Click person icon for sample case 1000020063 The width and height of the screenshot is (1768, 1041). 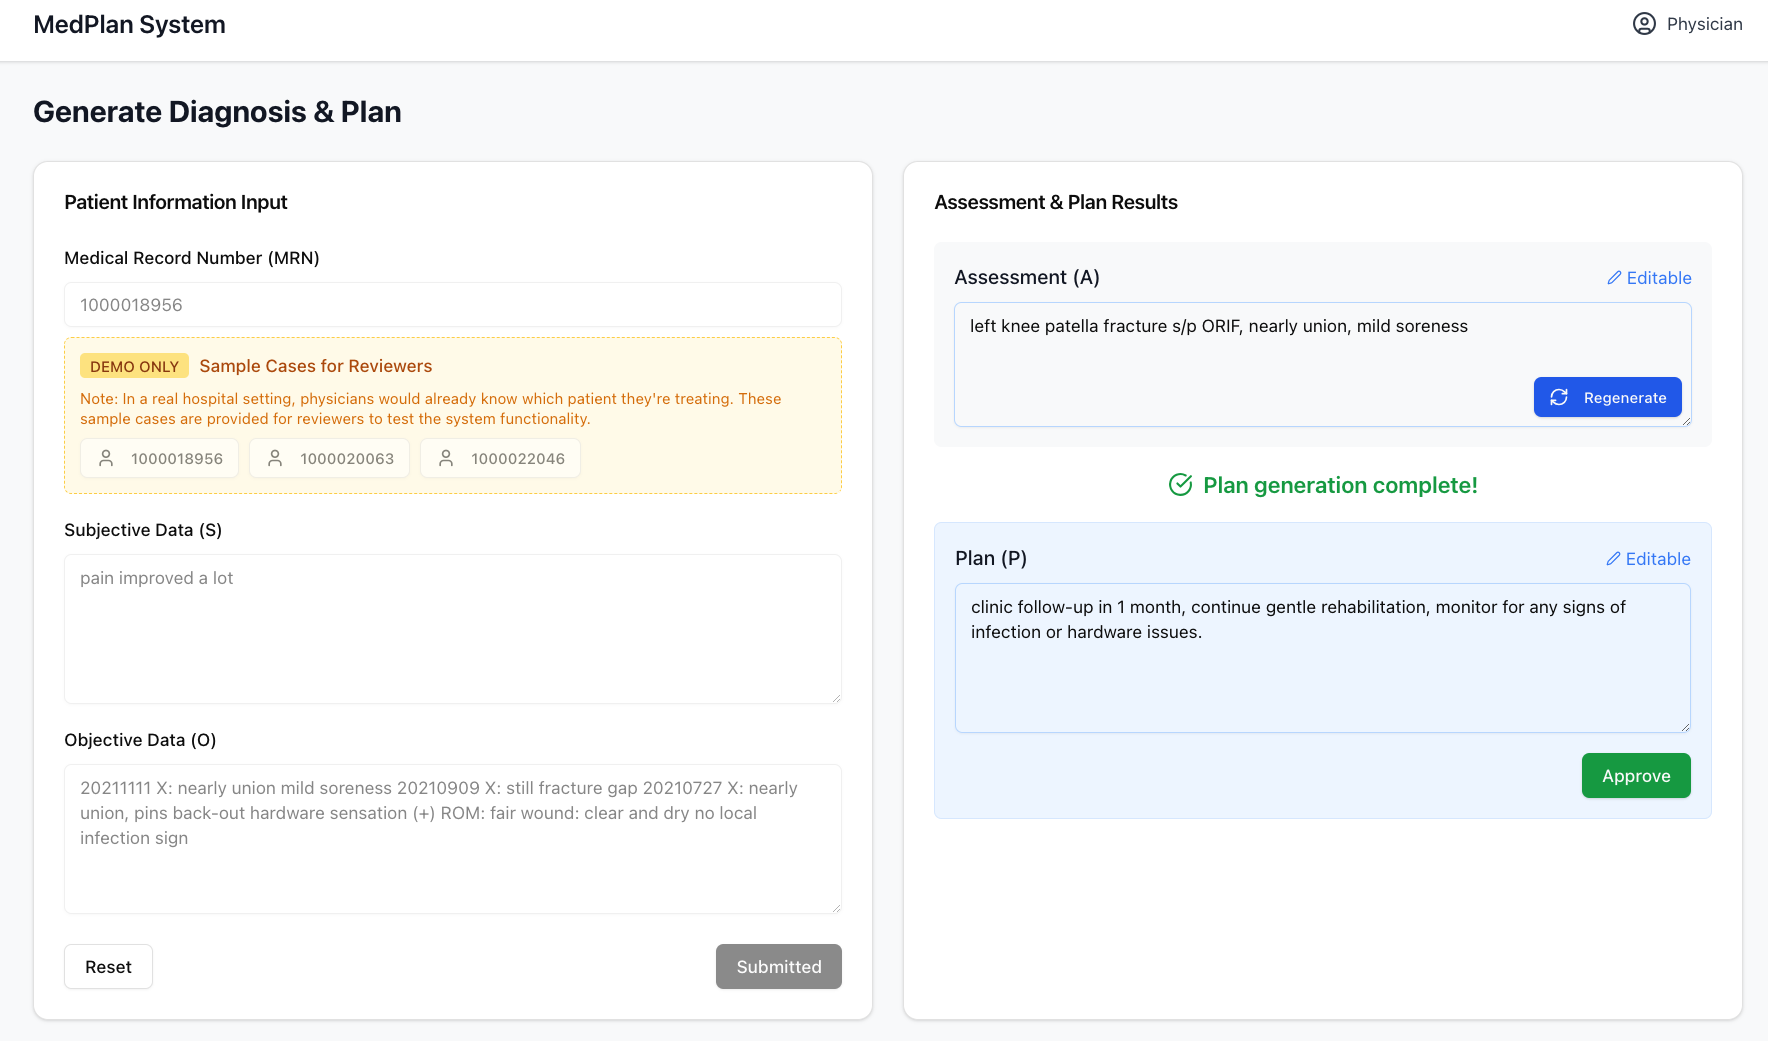275,458
